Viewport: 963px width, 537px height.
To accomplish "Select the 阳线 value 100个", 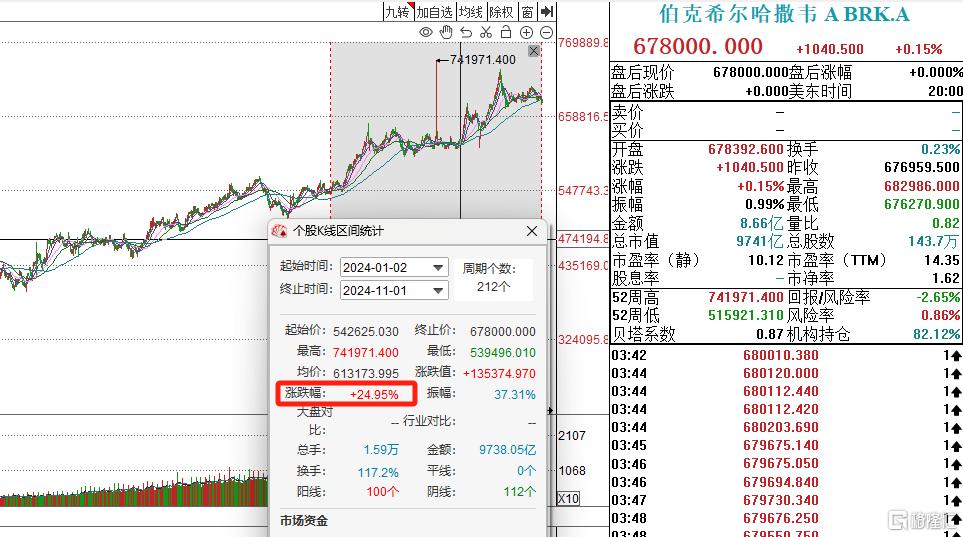I will 383,492.
